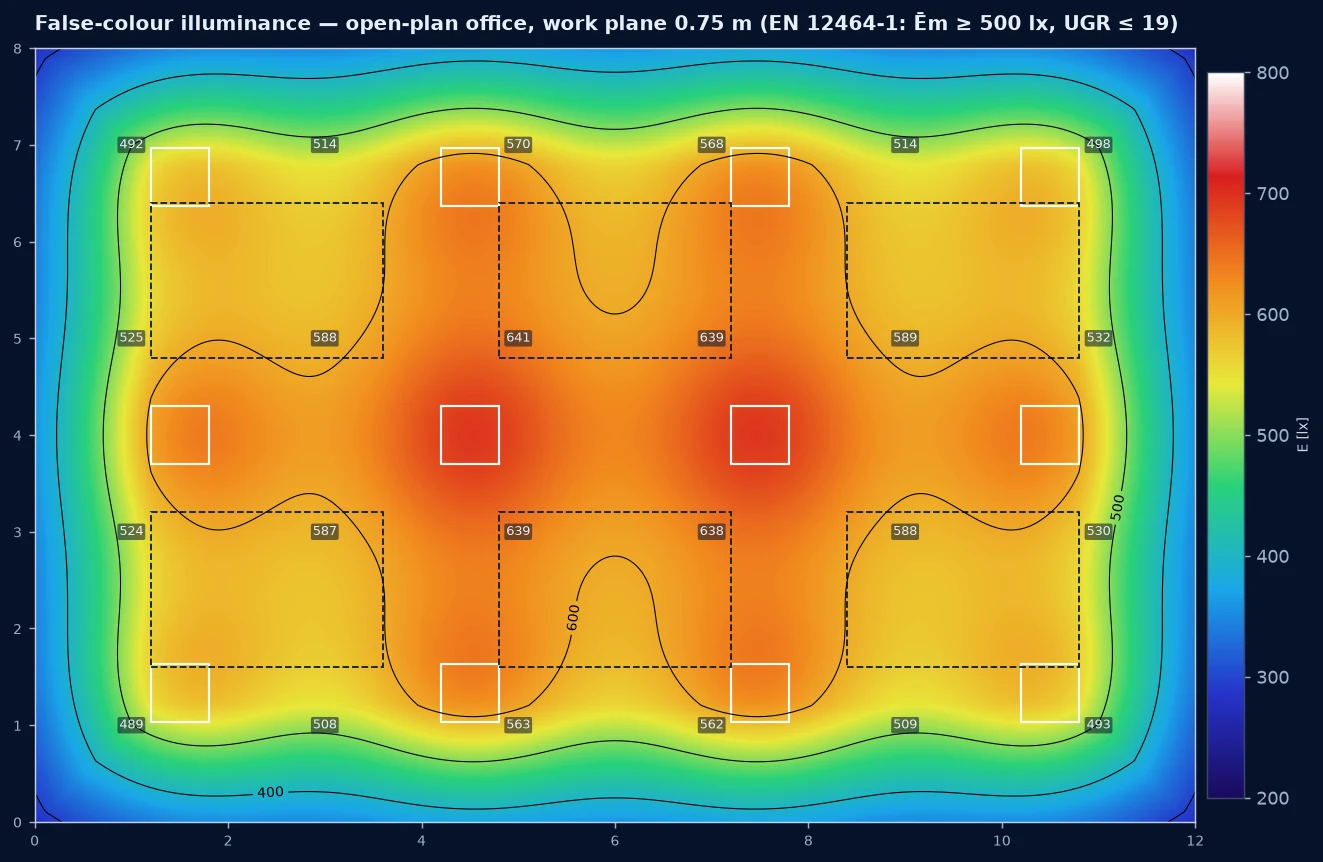Click the 587 illuminance value label
Screen dimensions: 1323x862
pos(325,531)
